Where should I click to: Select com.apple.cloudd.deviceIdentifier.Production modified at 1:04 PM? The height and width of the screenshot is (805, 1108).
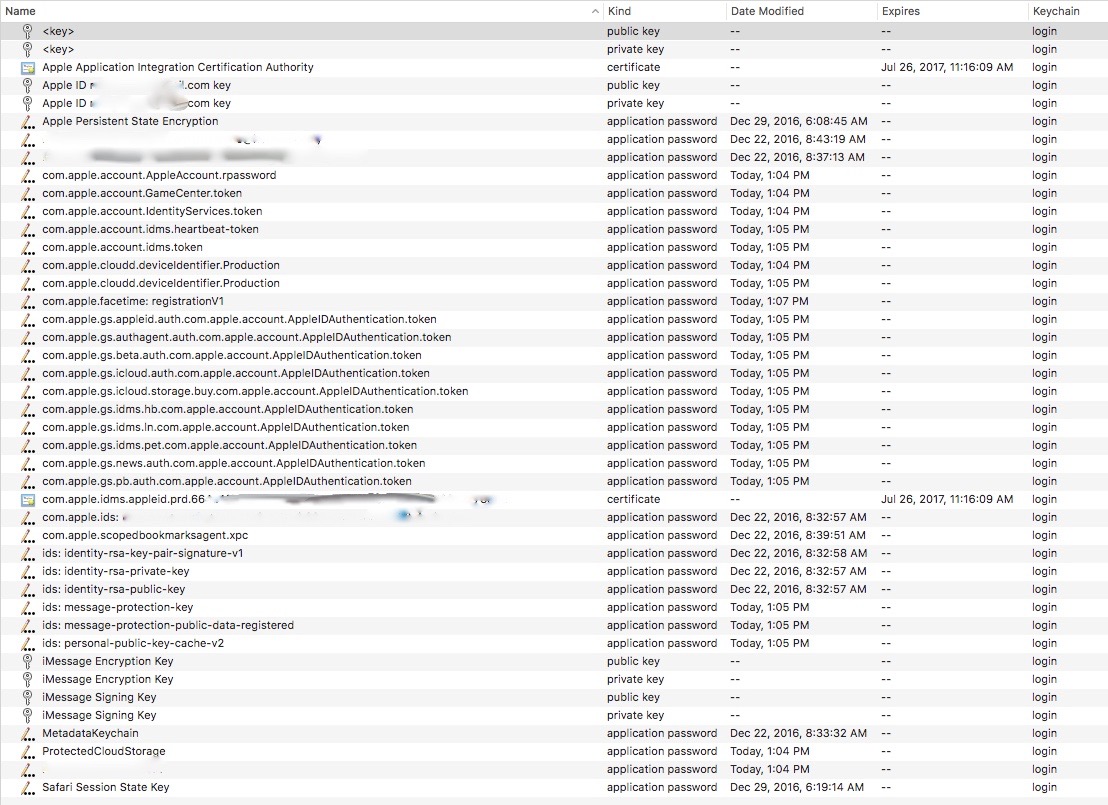(x=554, y=266)
